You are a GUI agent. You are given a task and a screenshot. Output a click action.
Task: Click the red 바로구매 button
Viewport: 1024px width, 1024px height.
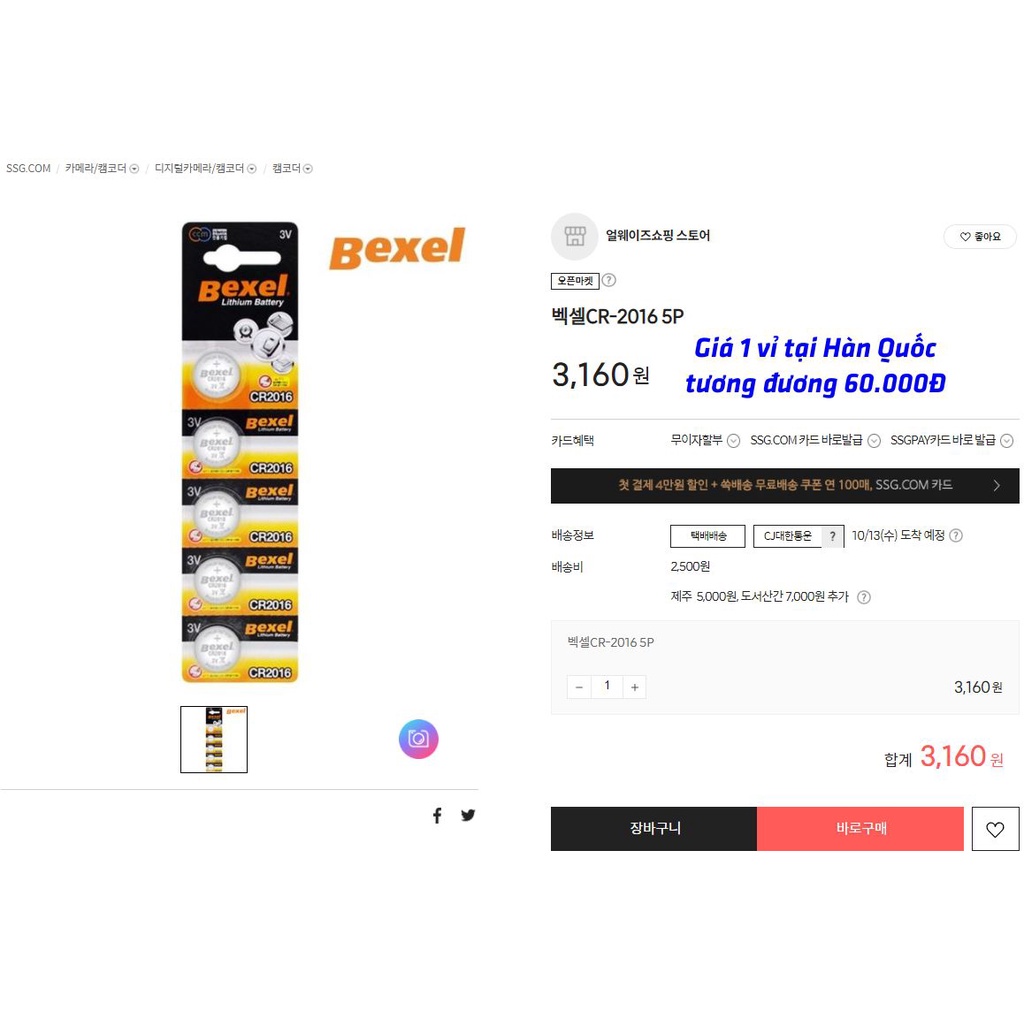click(860, 829)
